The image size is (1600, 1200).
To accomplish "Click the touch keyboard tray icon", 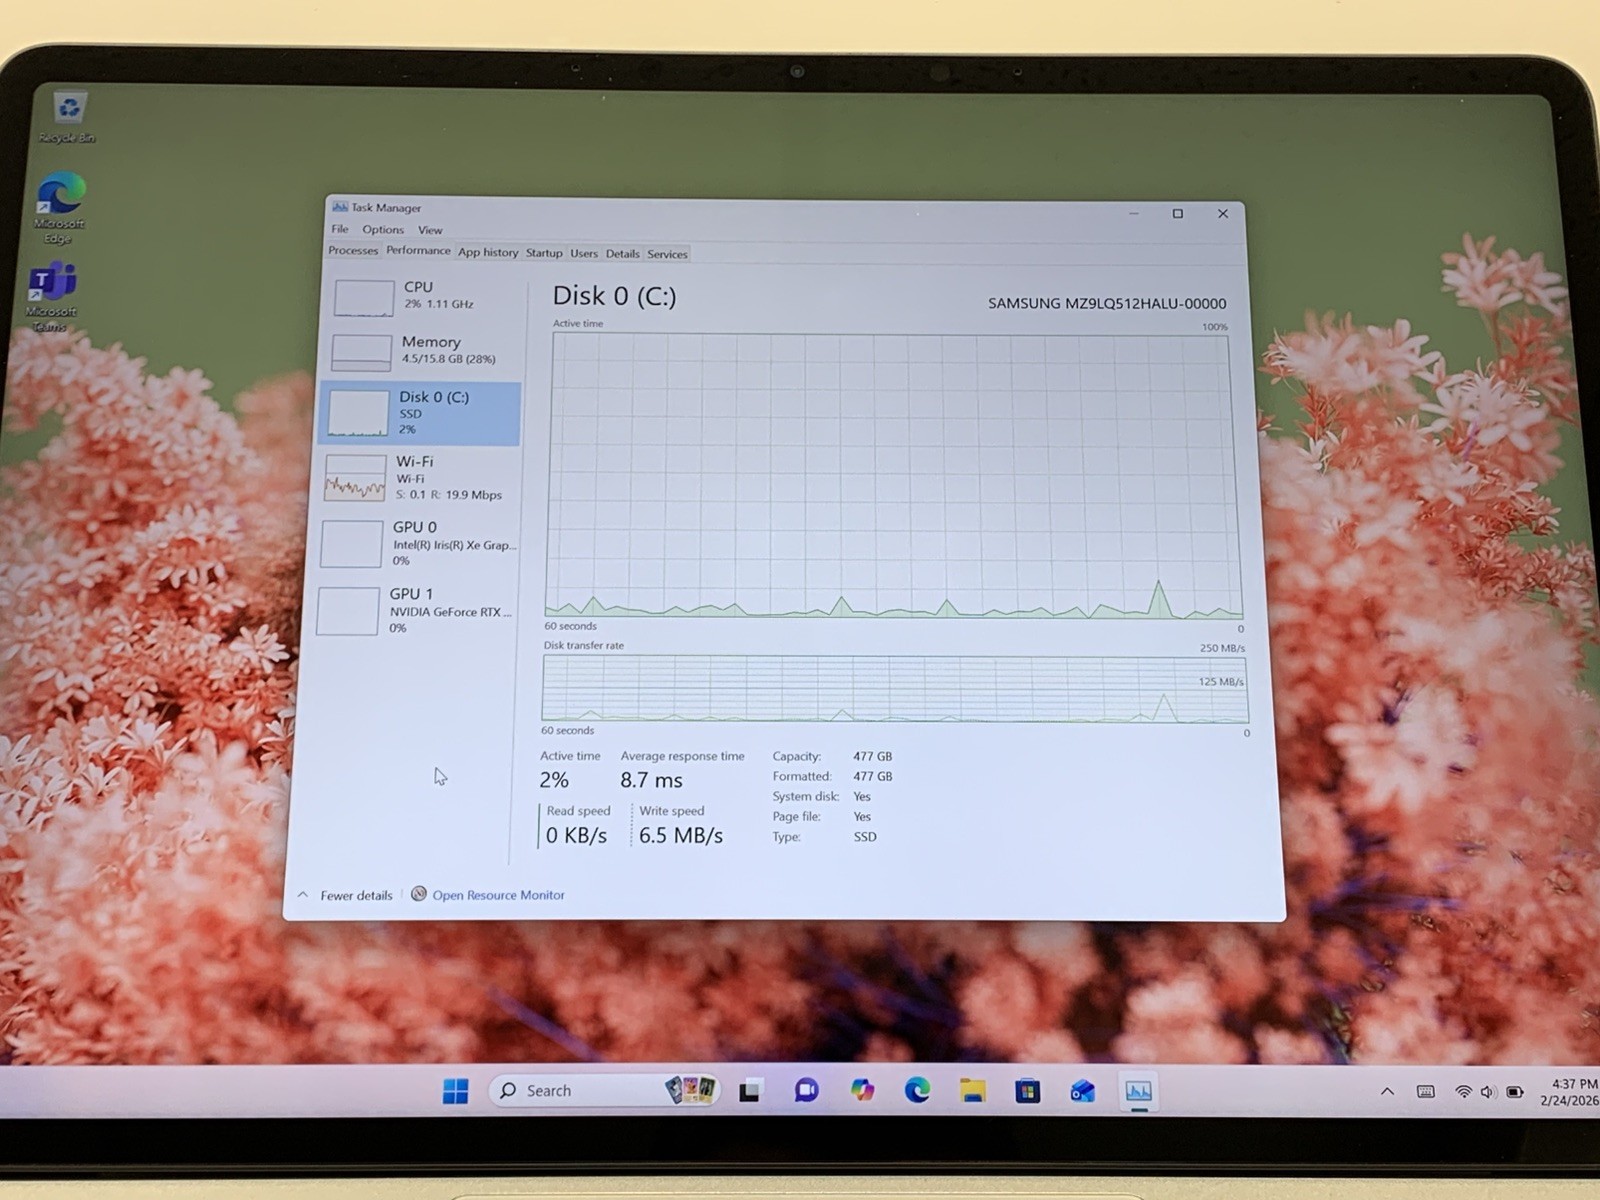I will 1426,1091.
